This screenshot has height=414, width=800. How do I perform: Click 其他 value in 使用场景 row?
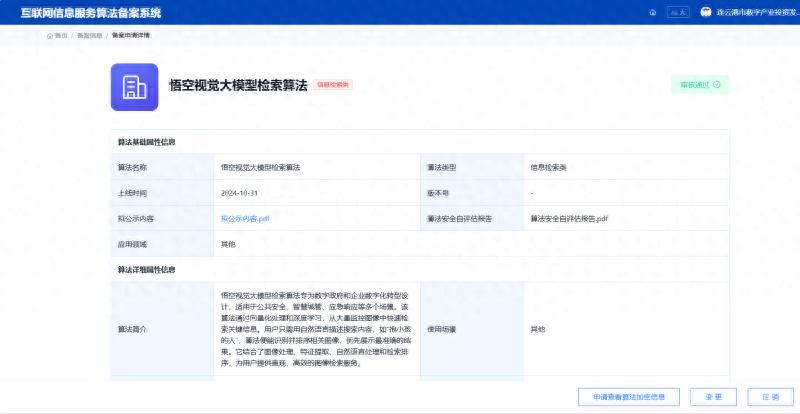coord(538,329)
